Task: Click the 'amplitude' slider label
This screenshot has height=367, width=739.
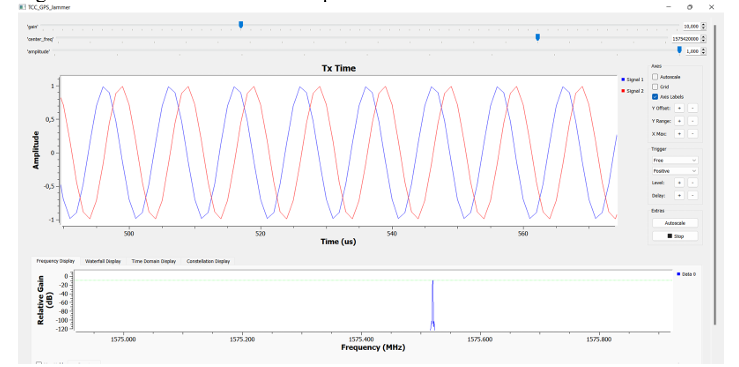Action: pyautogui.click(x=38, y=51)
